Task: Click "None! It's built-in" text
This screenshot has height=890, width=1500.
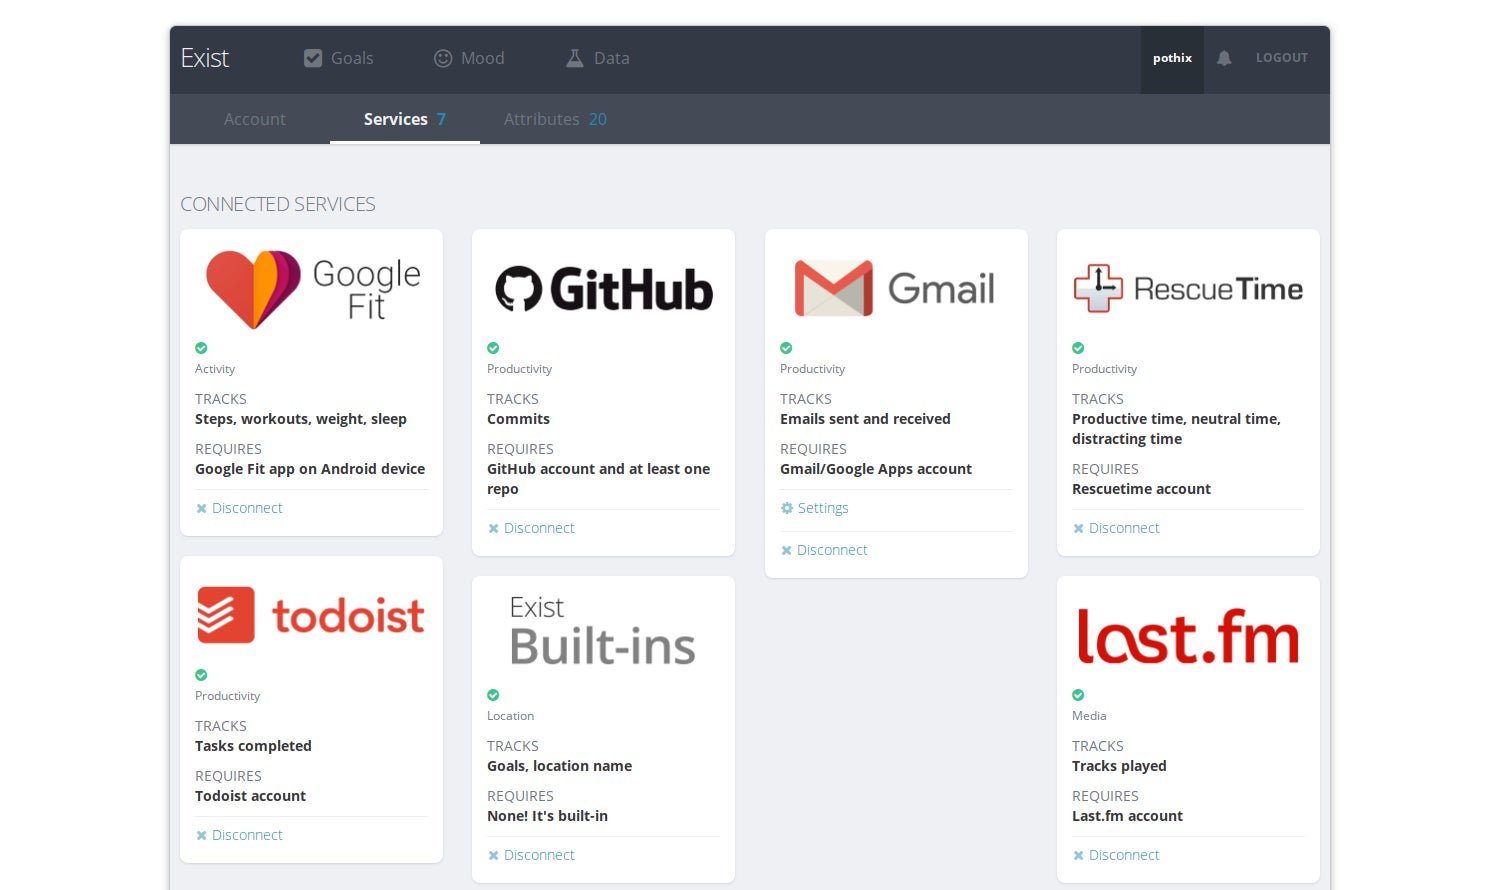Action: click(x=547, y=816)
